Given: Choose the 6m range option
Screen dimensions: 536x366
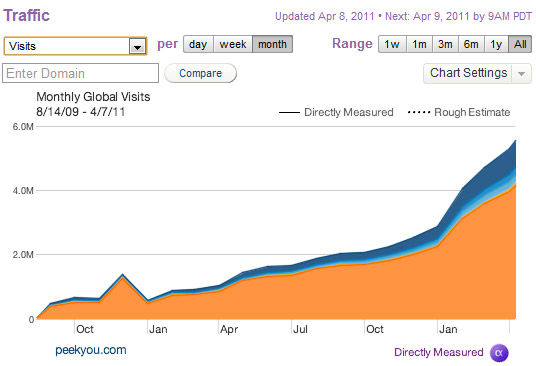Looking at the screenshot, I should pyautogui.click(x=471, y=44).
